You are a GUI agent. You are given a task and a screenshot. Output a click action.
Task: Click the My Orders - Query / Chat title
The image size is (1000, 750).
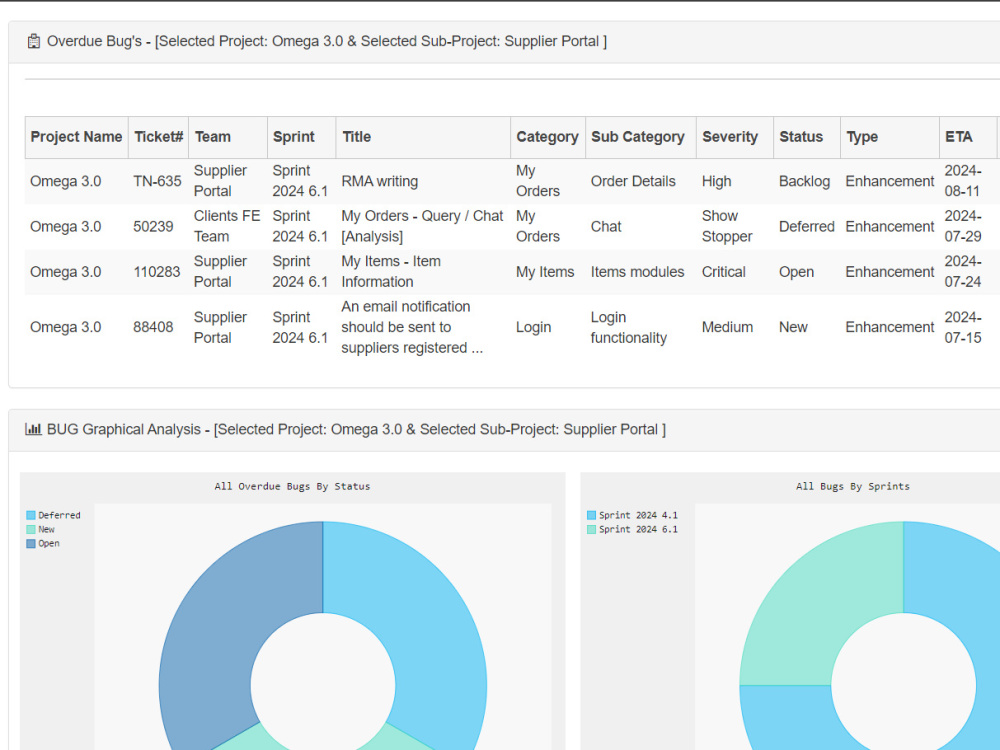(x=422, y=226)
